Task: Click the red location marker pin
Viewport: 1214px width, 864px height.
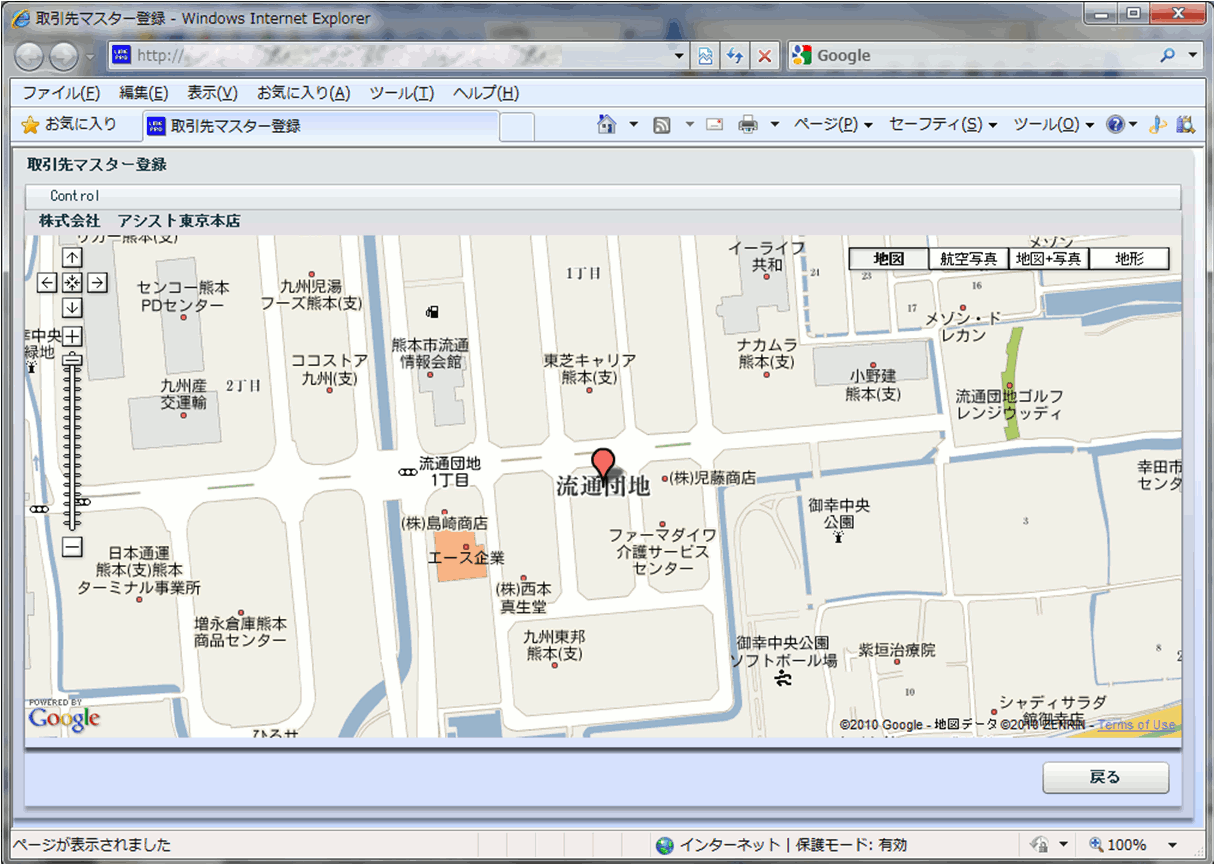Action: point(603,463)
